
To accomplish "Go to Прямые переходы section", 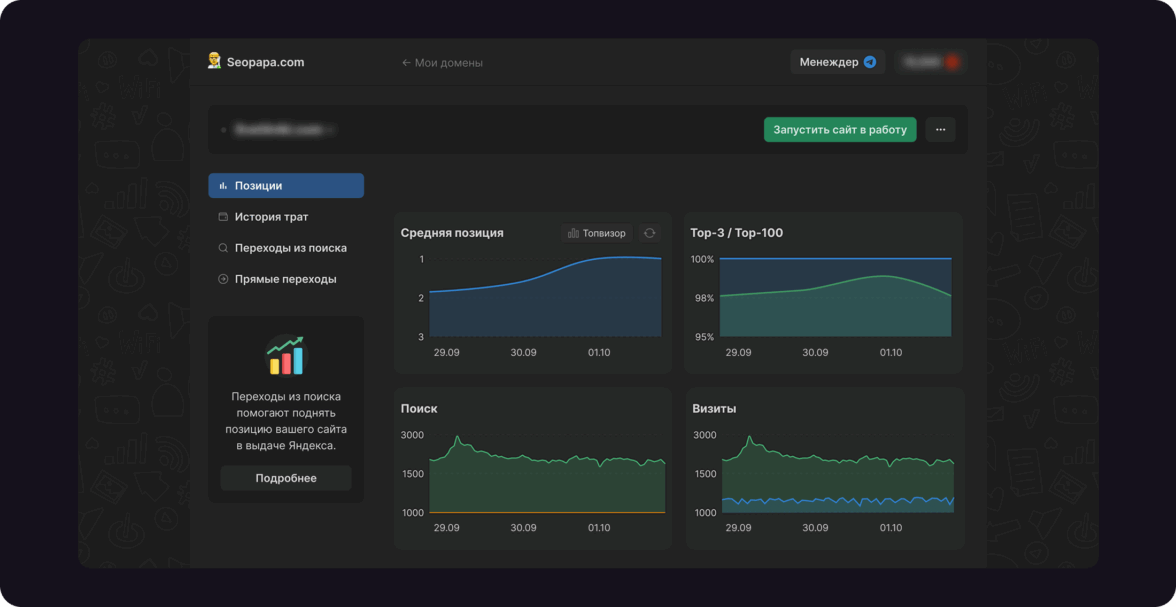I will point(285,279).
